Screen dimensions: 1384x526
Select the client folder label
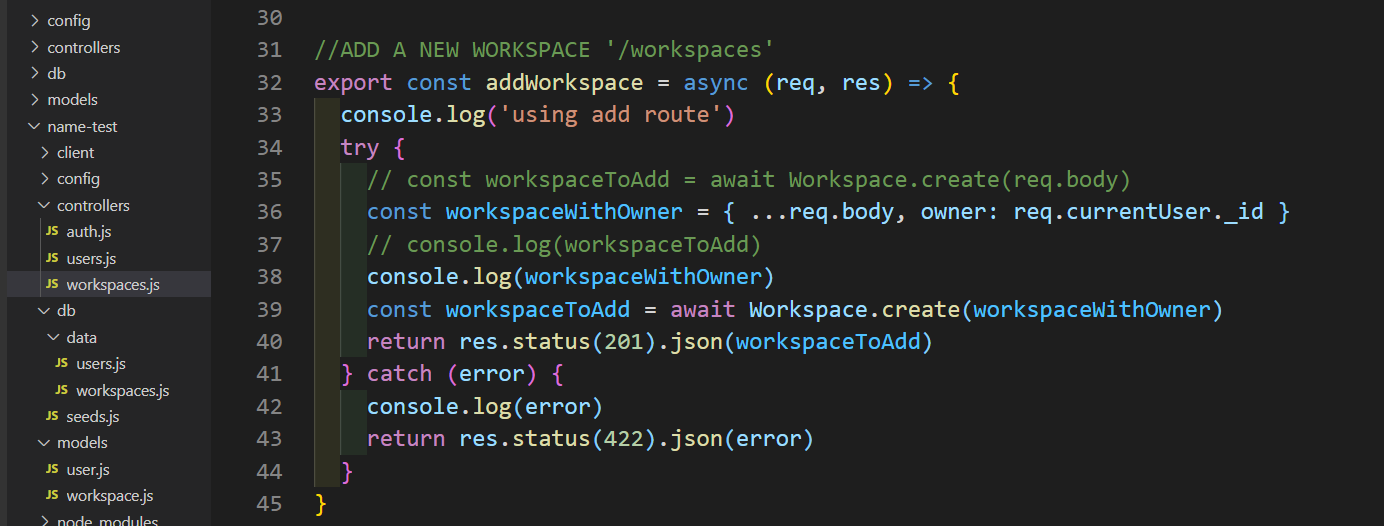76,153
